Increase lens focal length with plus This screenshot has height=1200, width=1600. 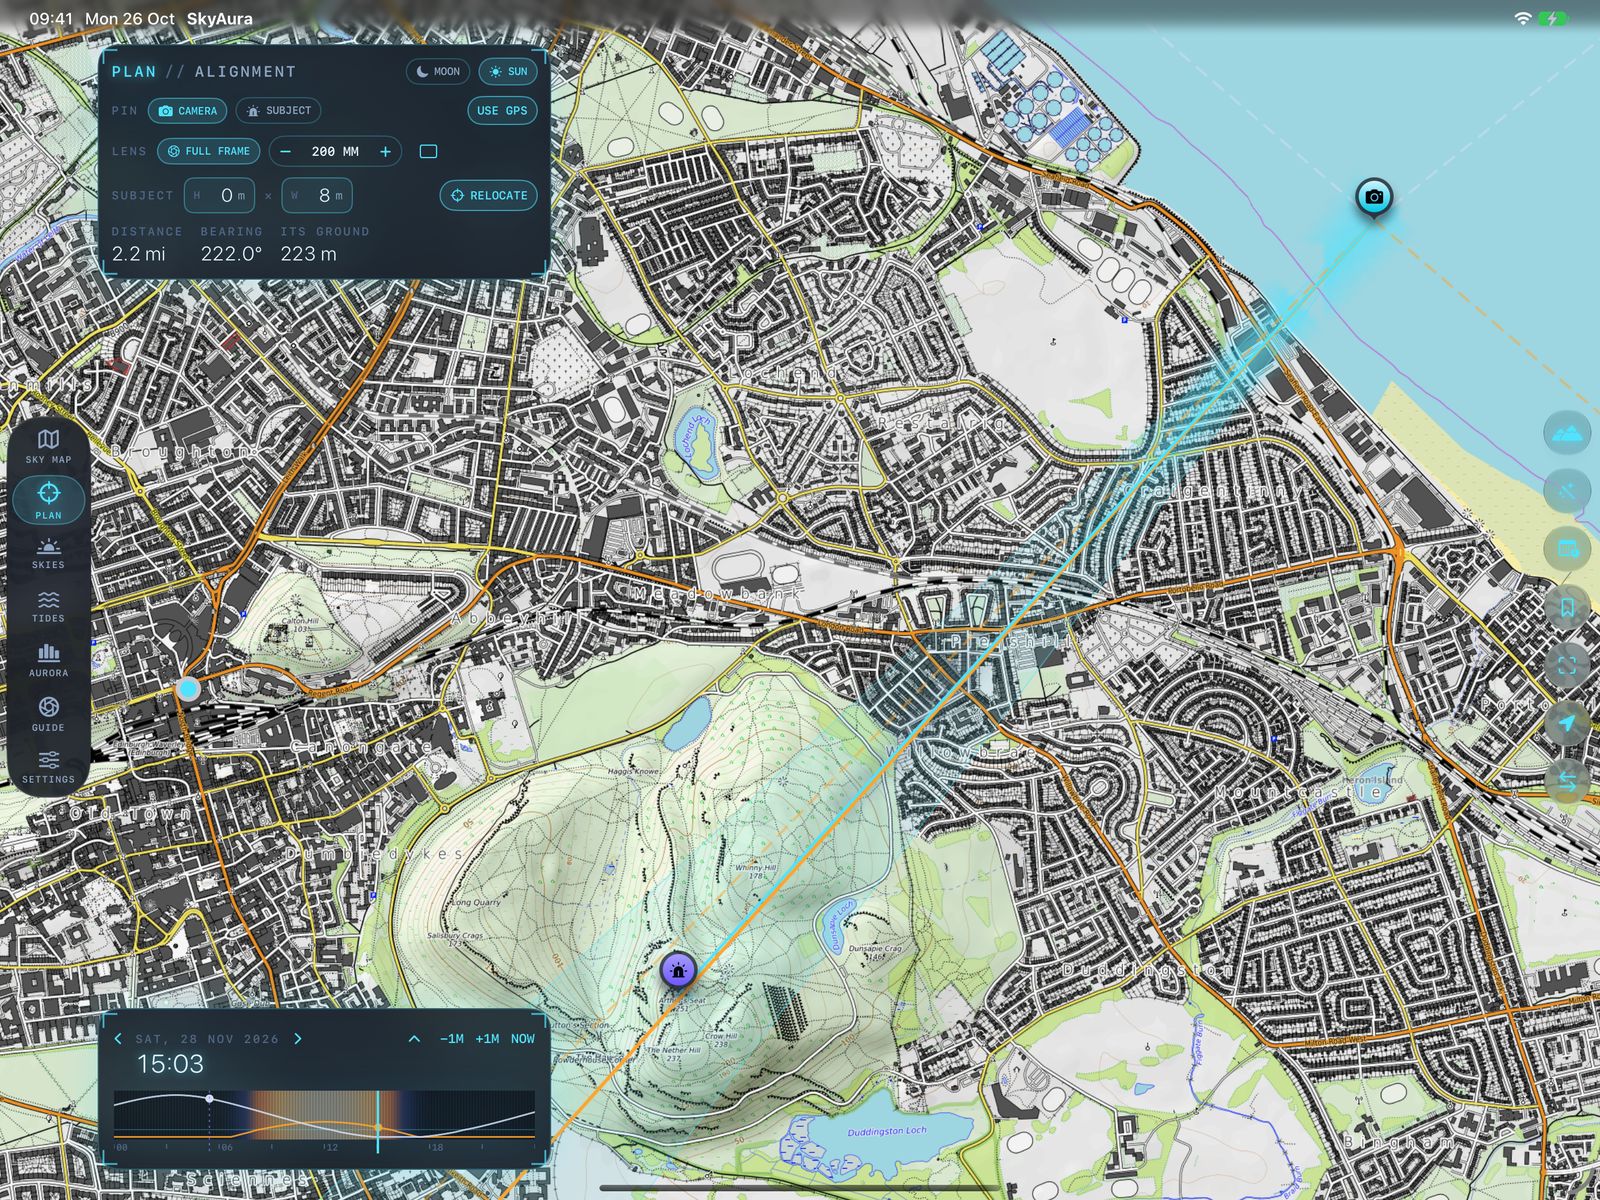point(385,151)
